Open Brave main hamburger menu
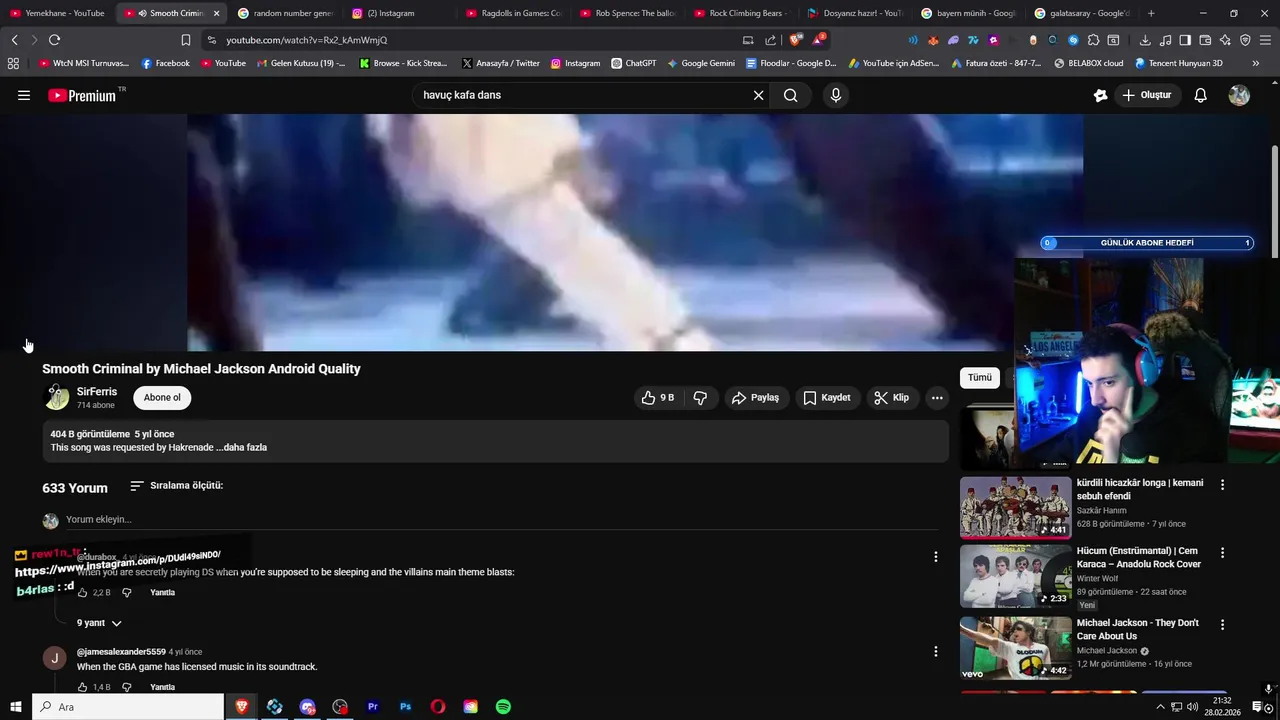Screen dimensions: 1280x720 (x=1265, y=40)
